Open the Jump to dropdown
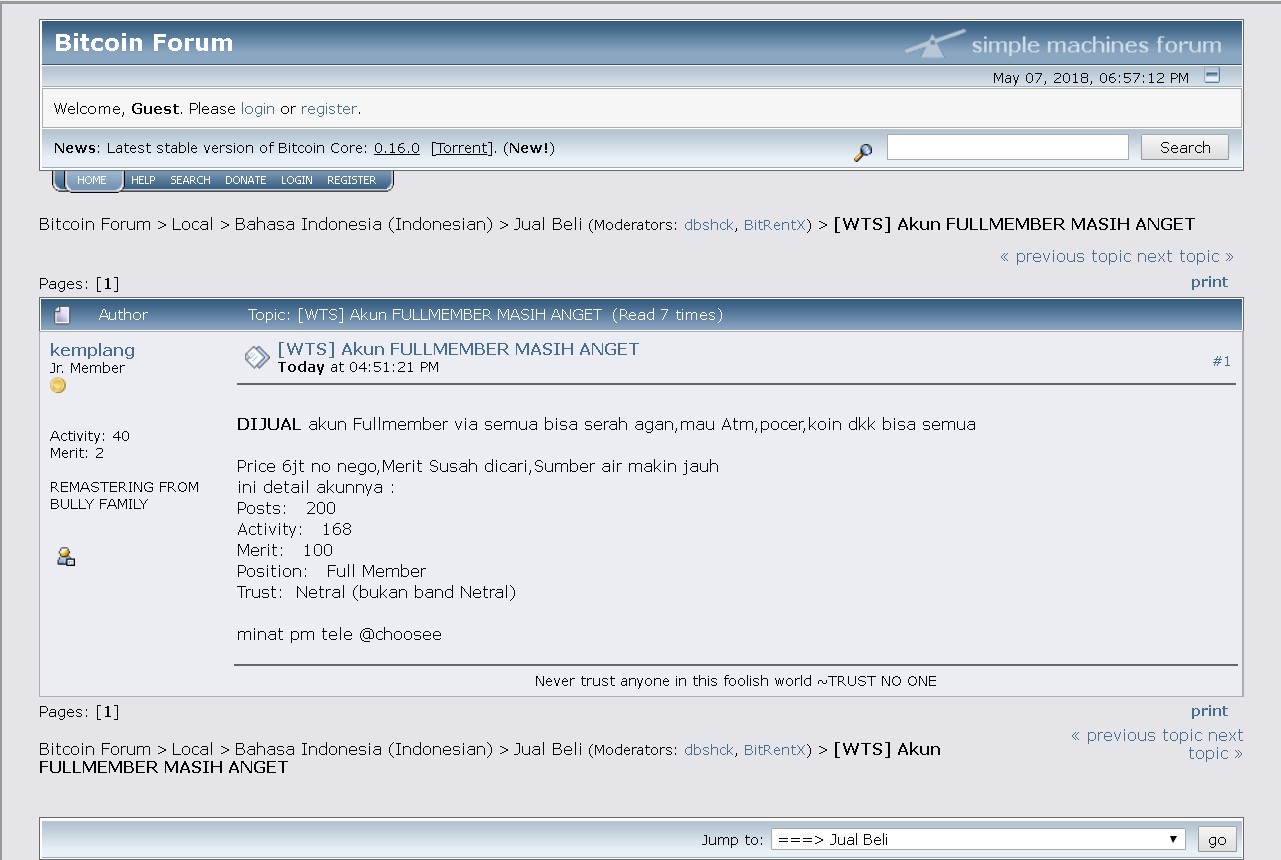The height and width of the screenshot is (860, 1281). coord(978,839)
